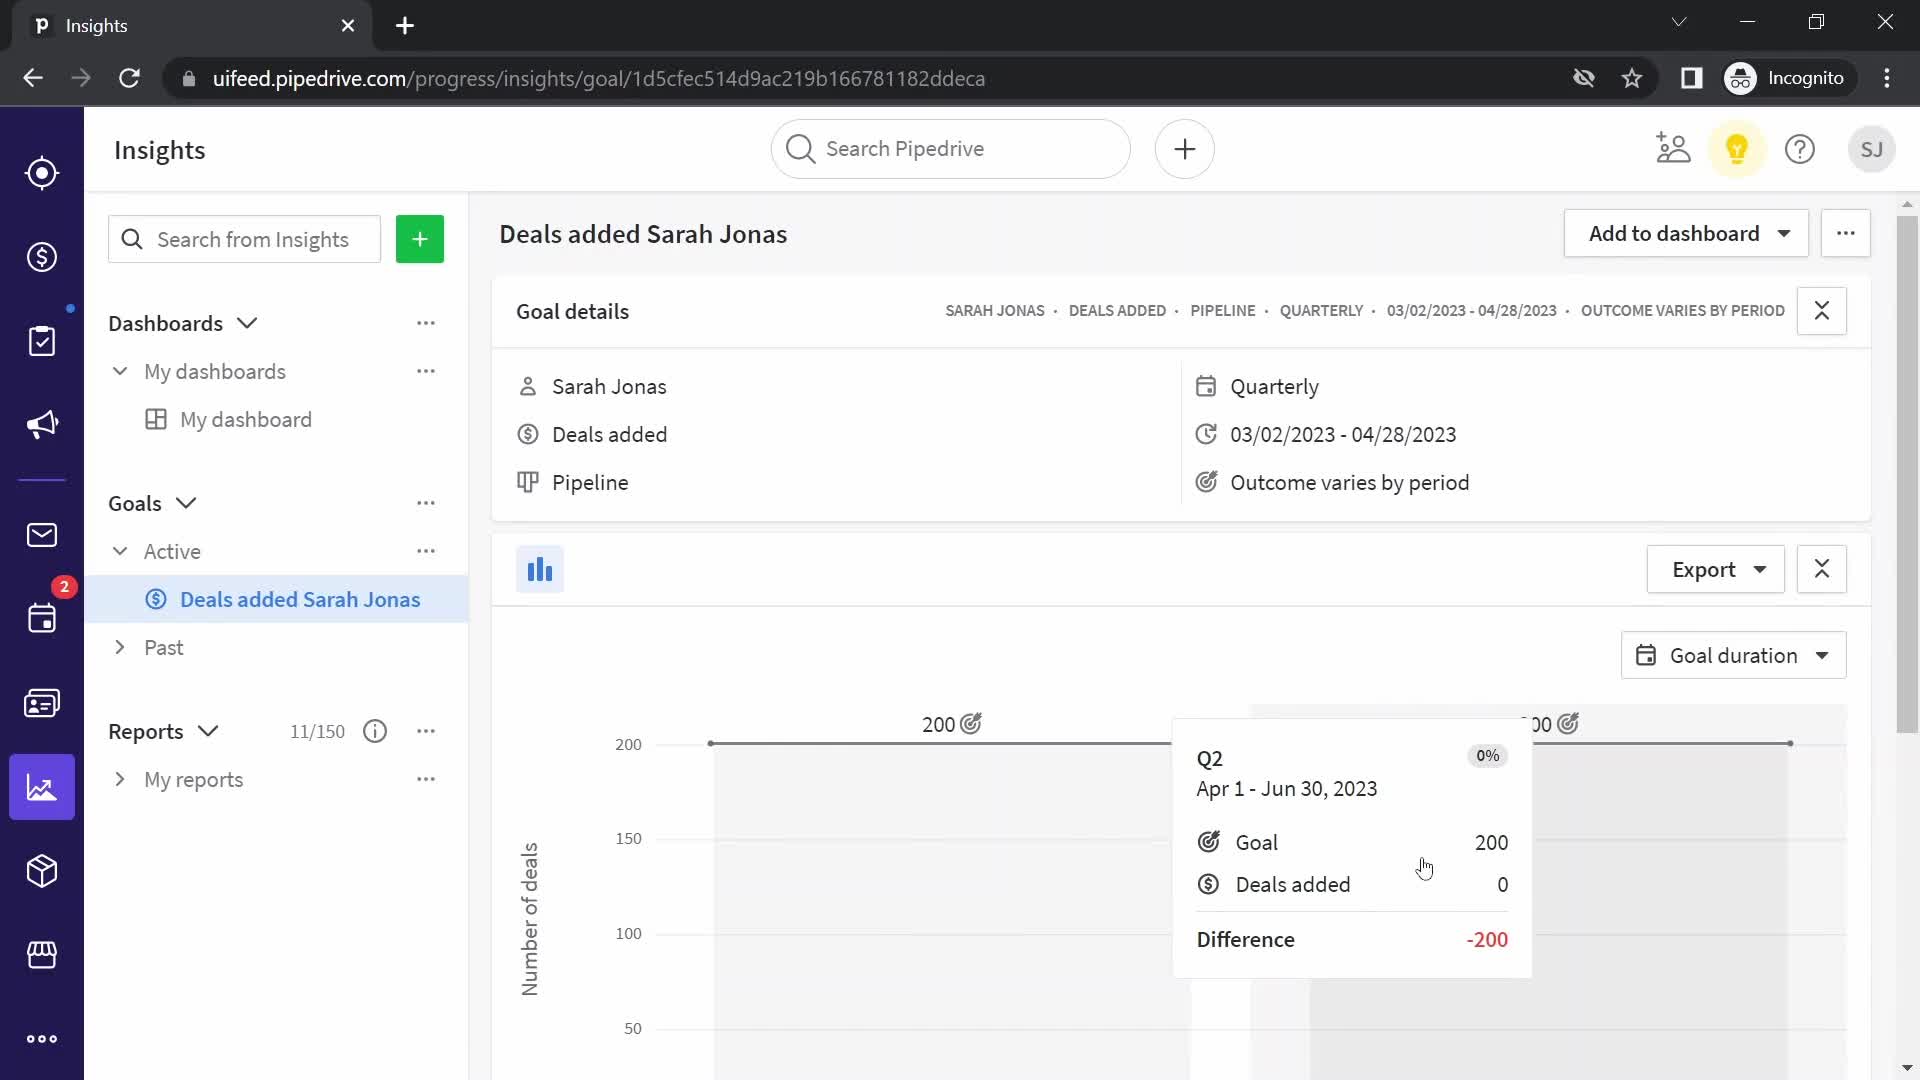
Task: Toggle the Dashboards section collapse
Action: [x=249, y=323]
